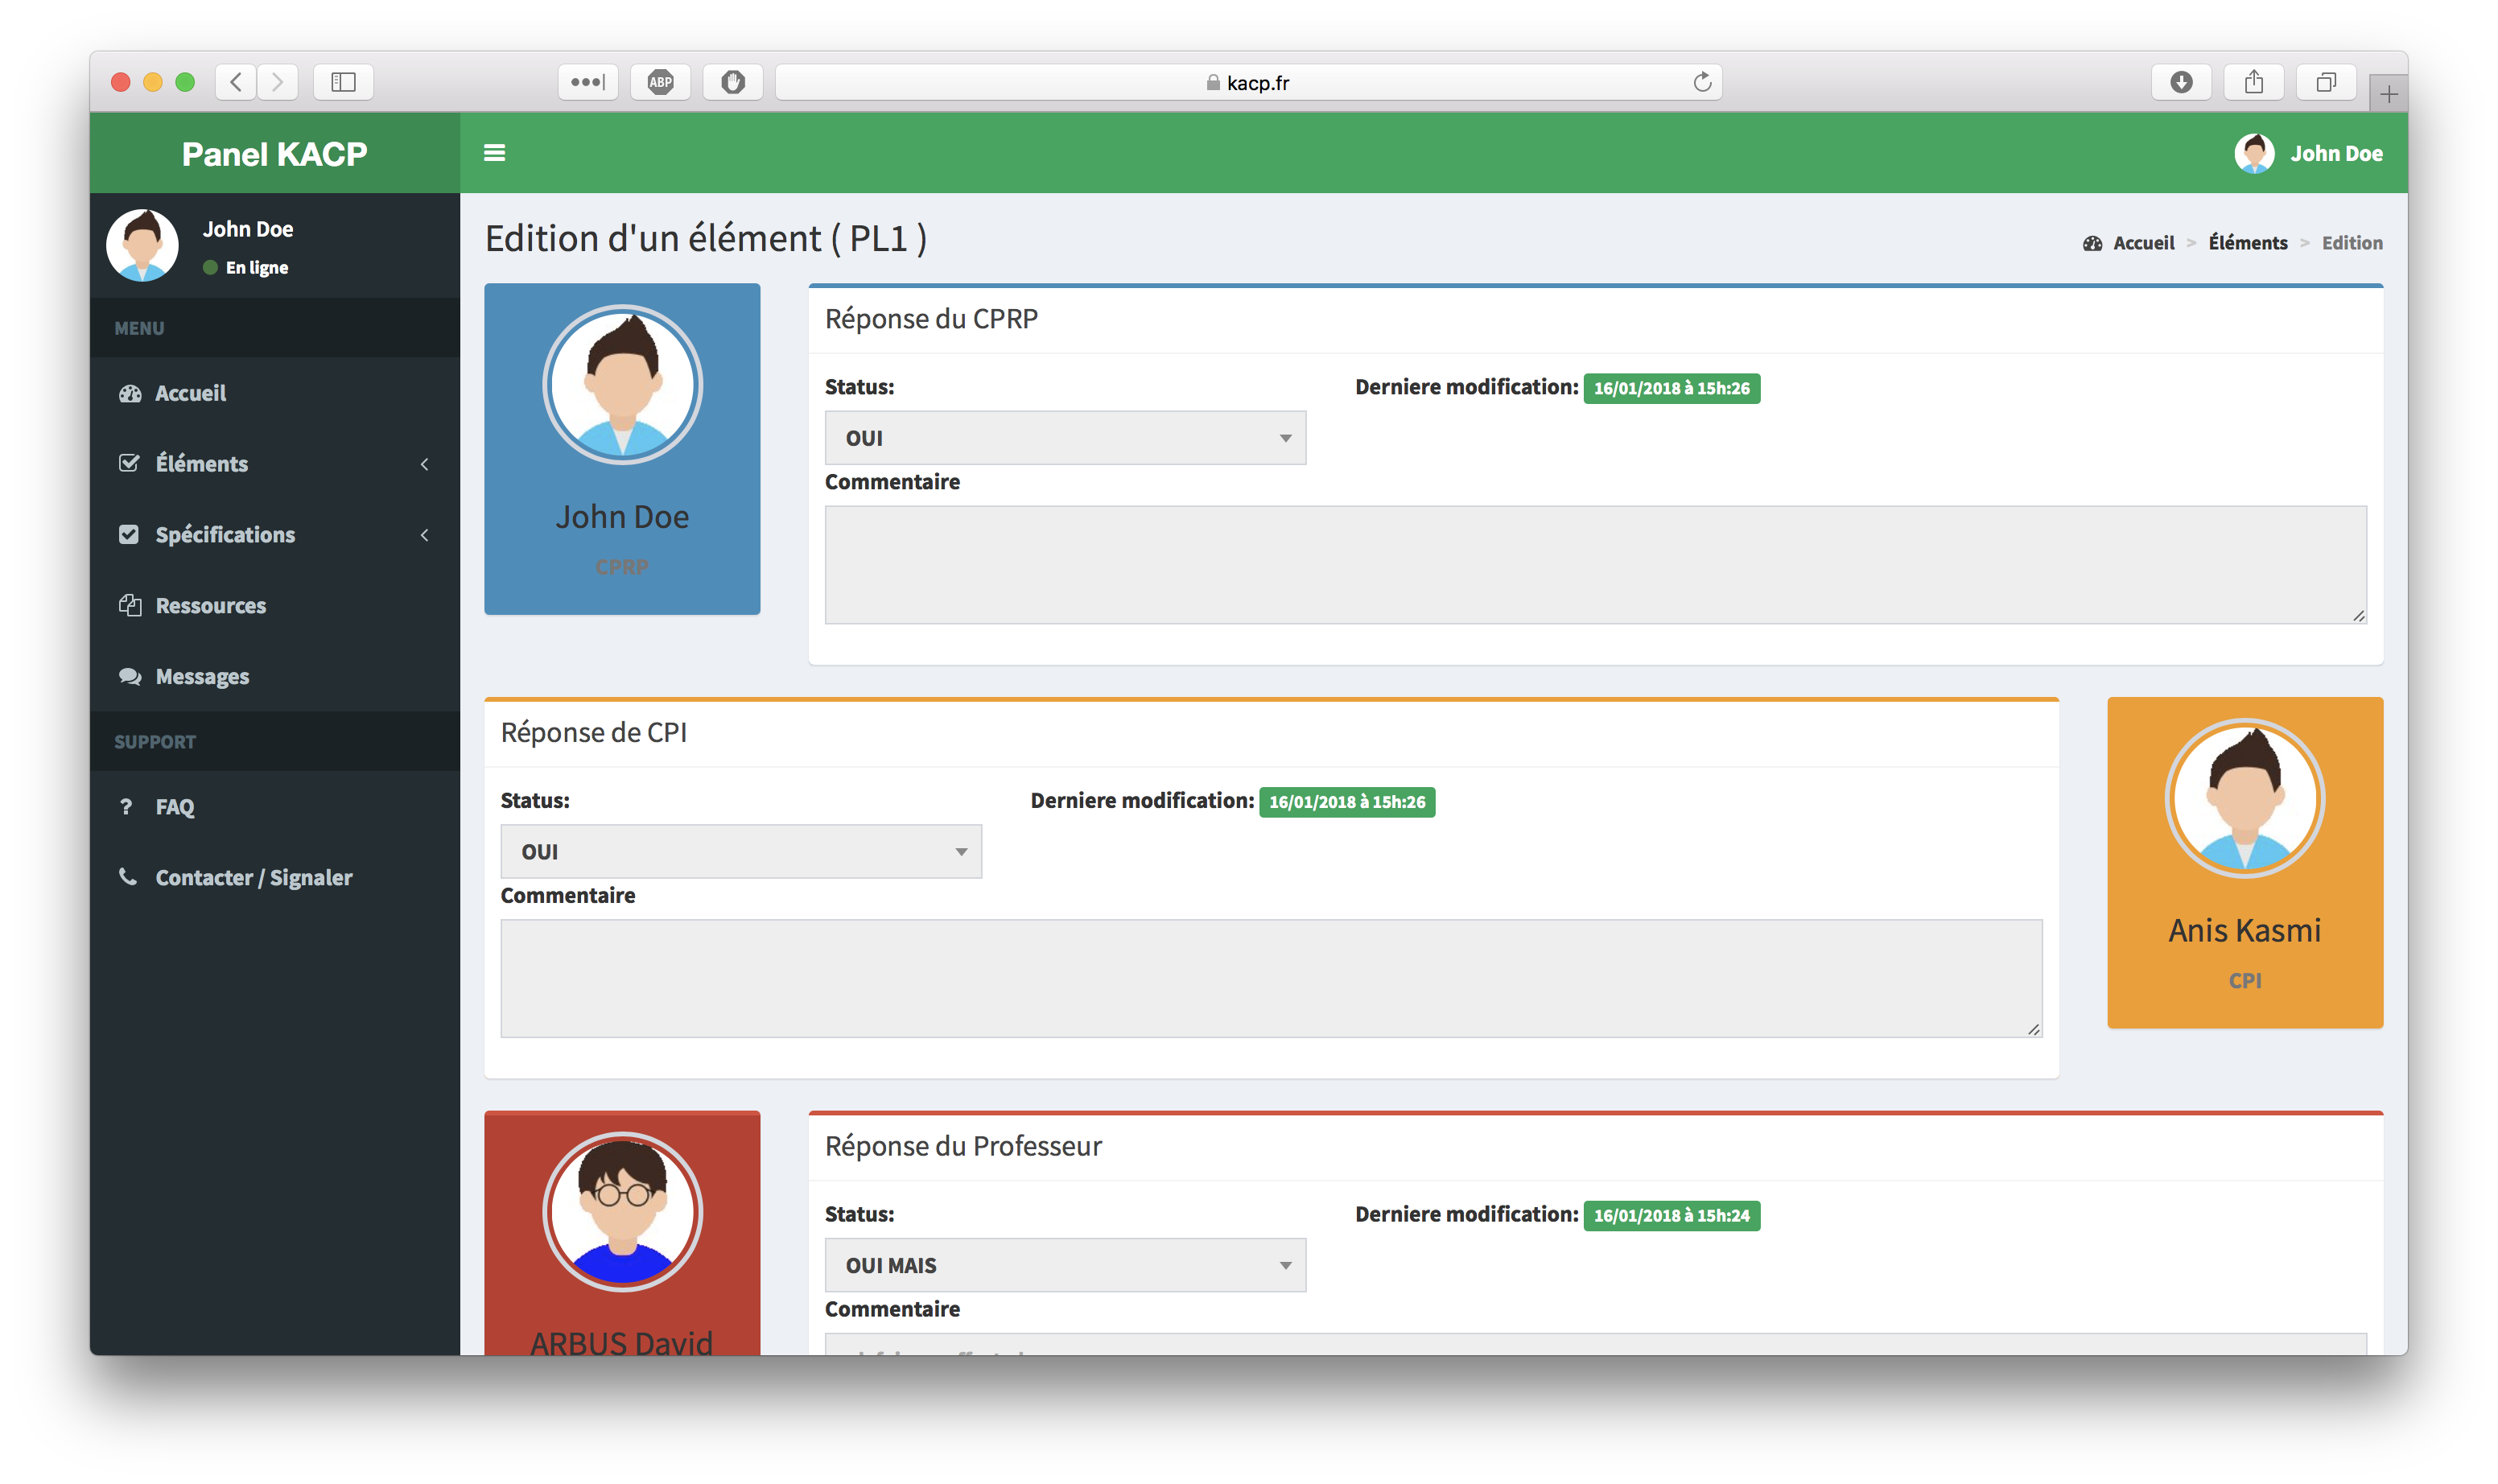Image resolution: width=2498 pixels, height=1484 pixels.
Task: Open the CPRP Status dropdown
Action: tap(1065, 438)
